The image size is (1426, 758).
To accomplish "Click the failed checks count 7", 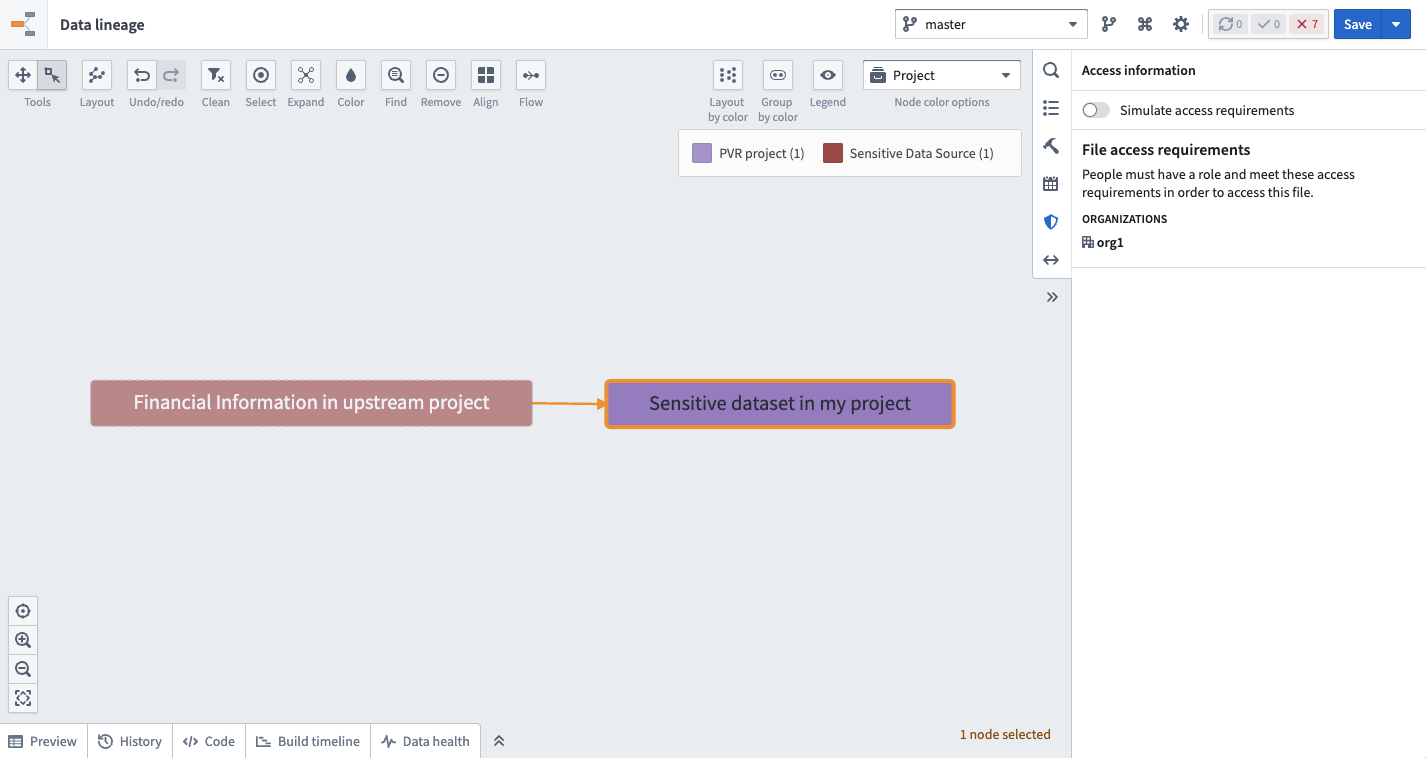I will [1307, 24].
